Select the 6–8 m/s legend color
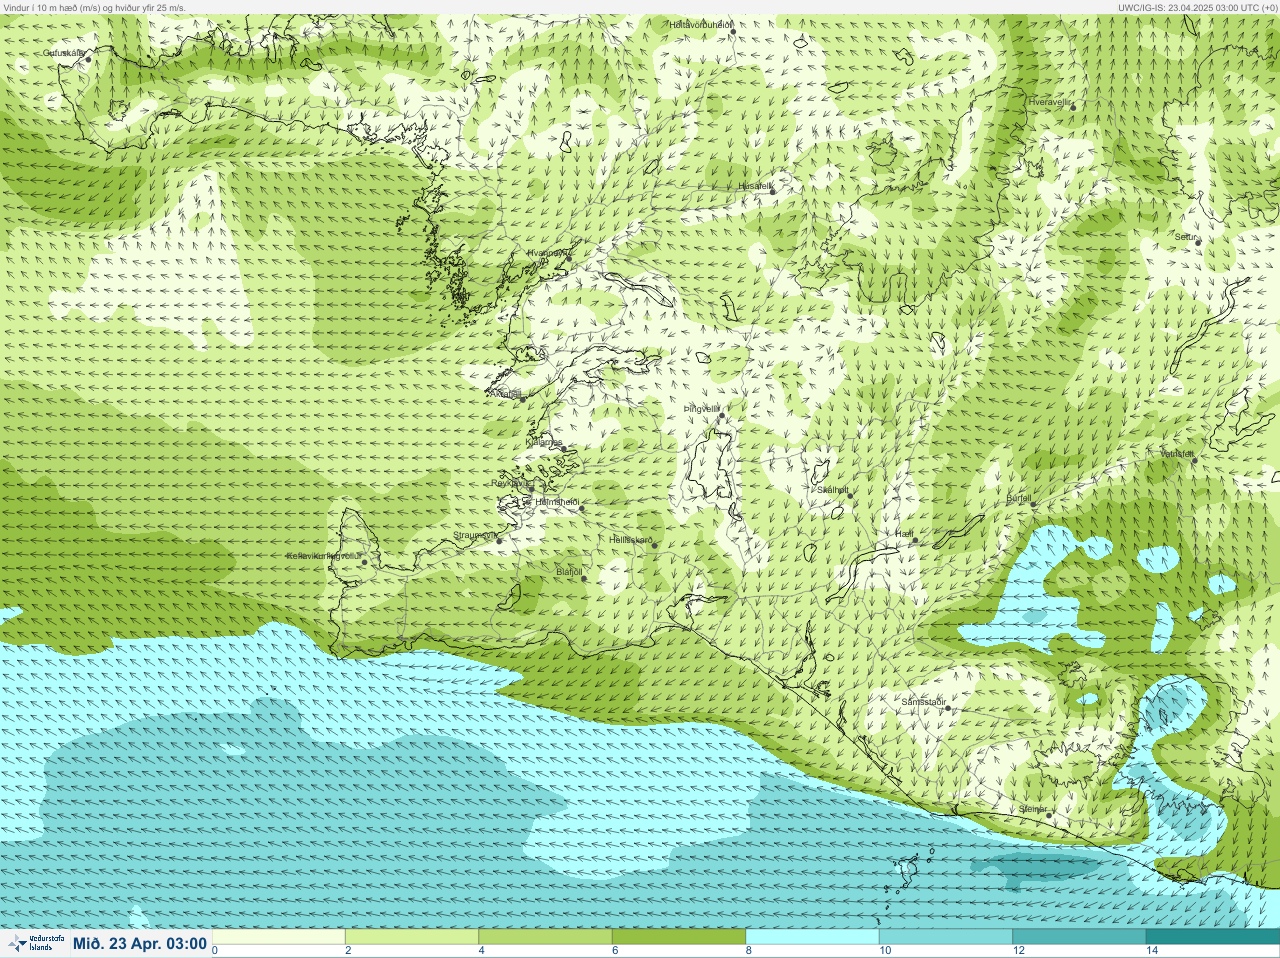Image resolution: width=1280 pixels, height=958 pixels. (x=679, y=937)
